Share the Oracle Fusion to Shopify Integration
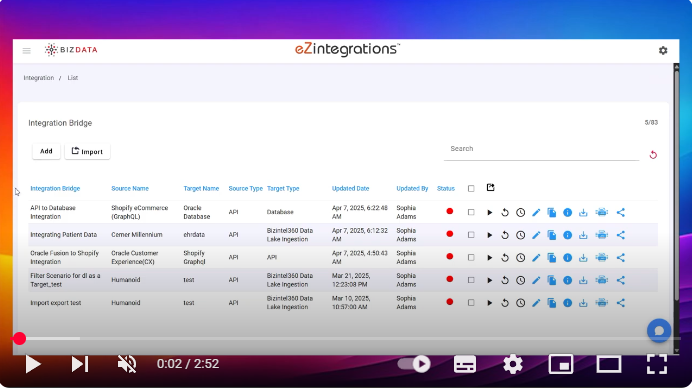 (x=621, y=258)
